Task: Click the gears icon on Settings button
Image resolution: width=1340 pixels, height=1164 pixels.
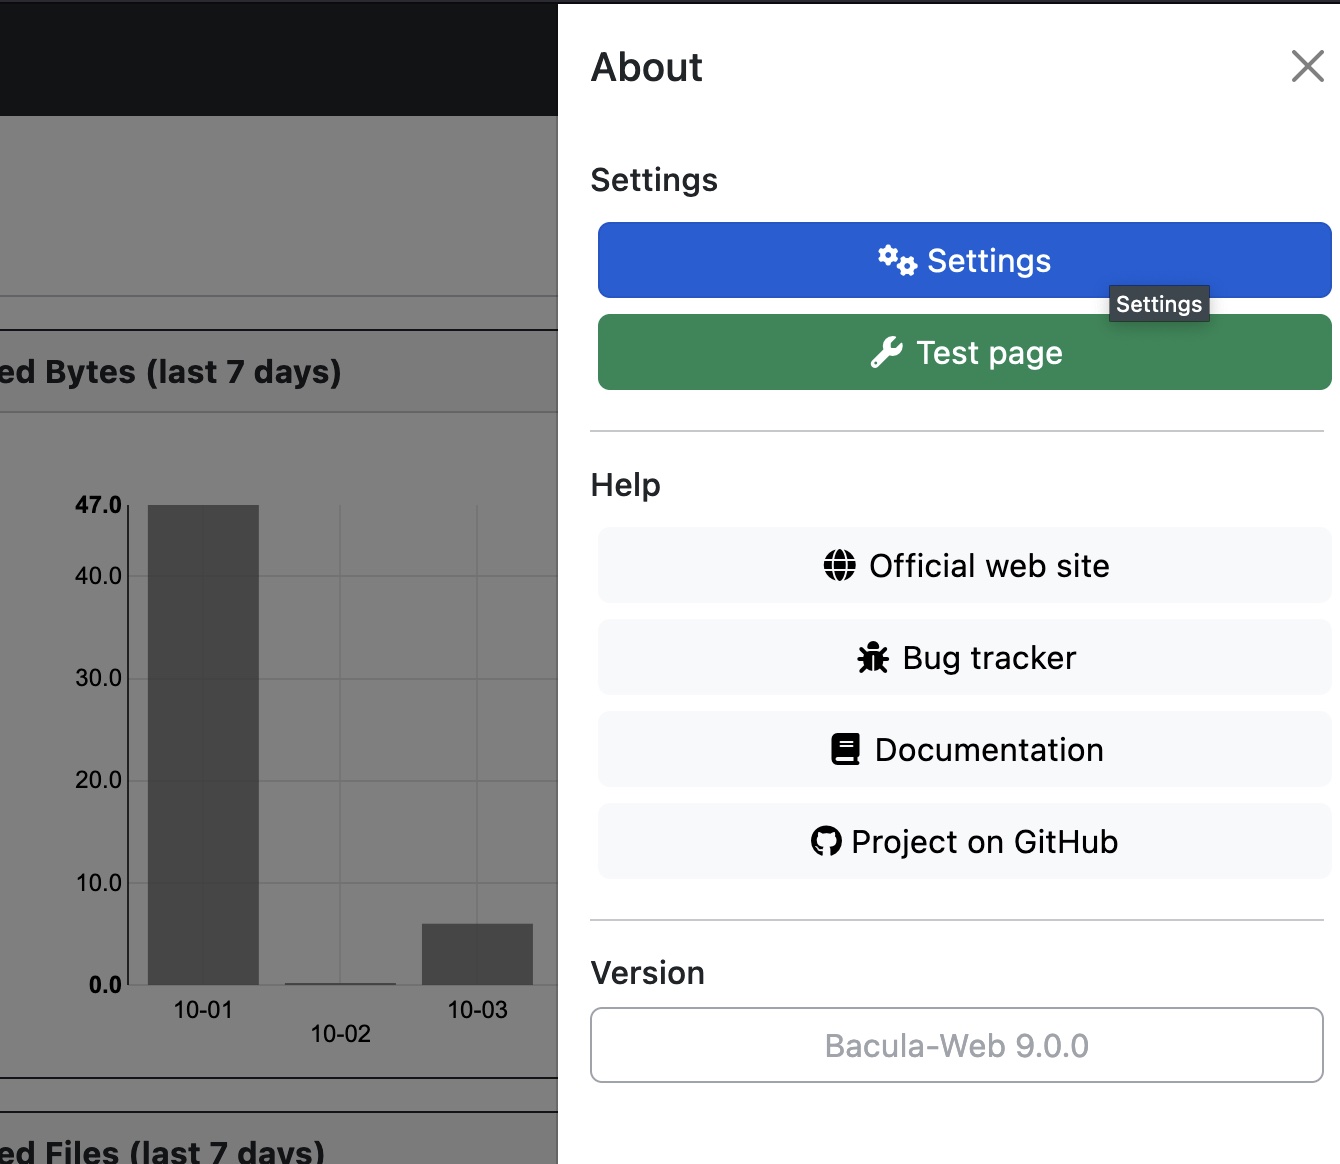Action: (x=897, y=260)
